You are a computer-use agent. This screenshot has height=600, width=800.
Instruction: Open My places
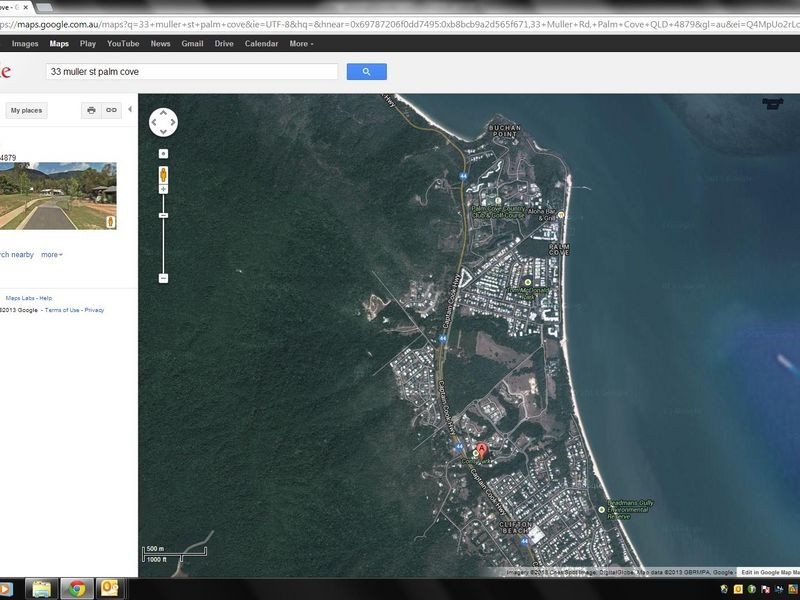tap(26, 110)
